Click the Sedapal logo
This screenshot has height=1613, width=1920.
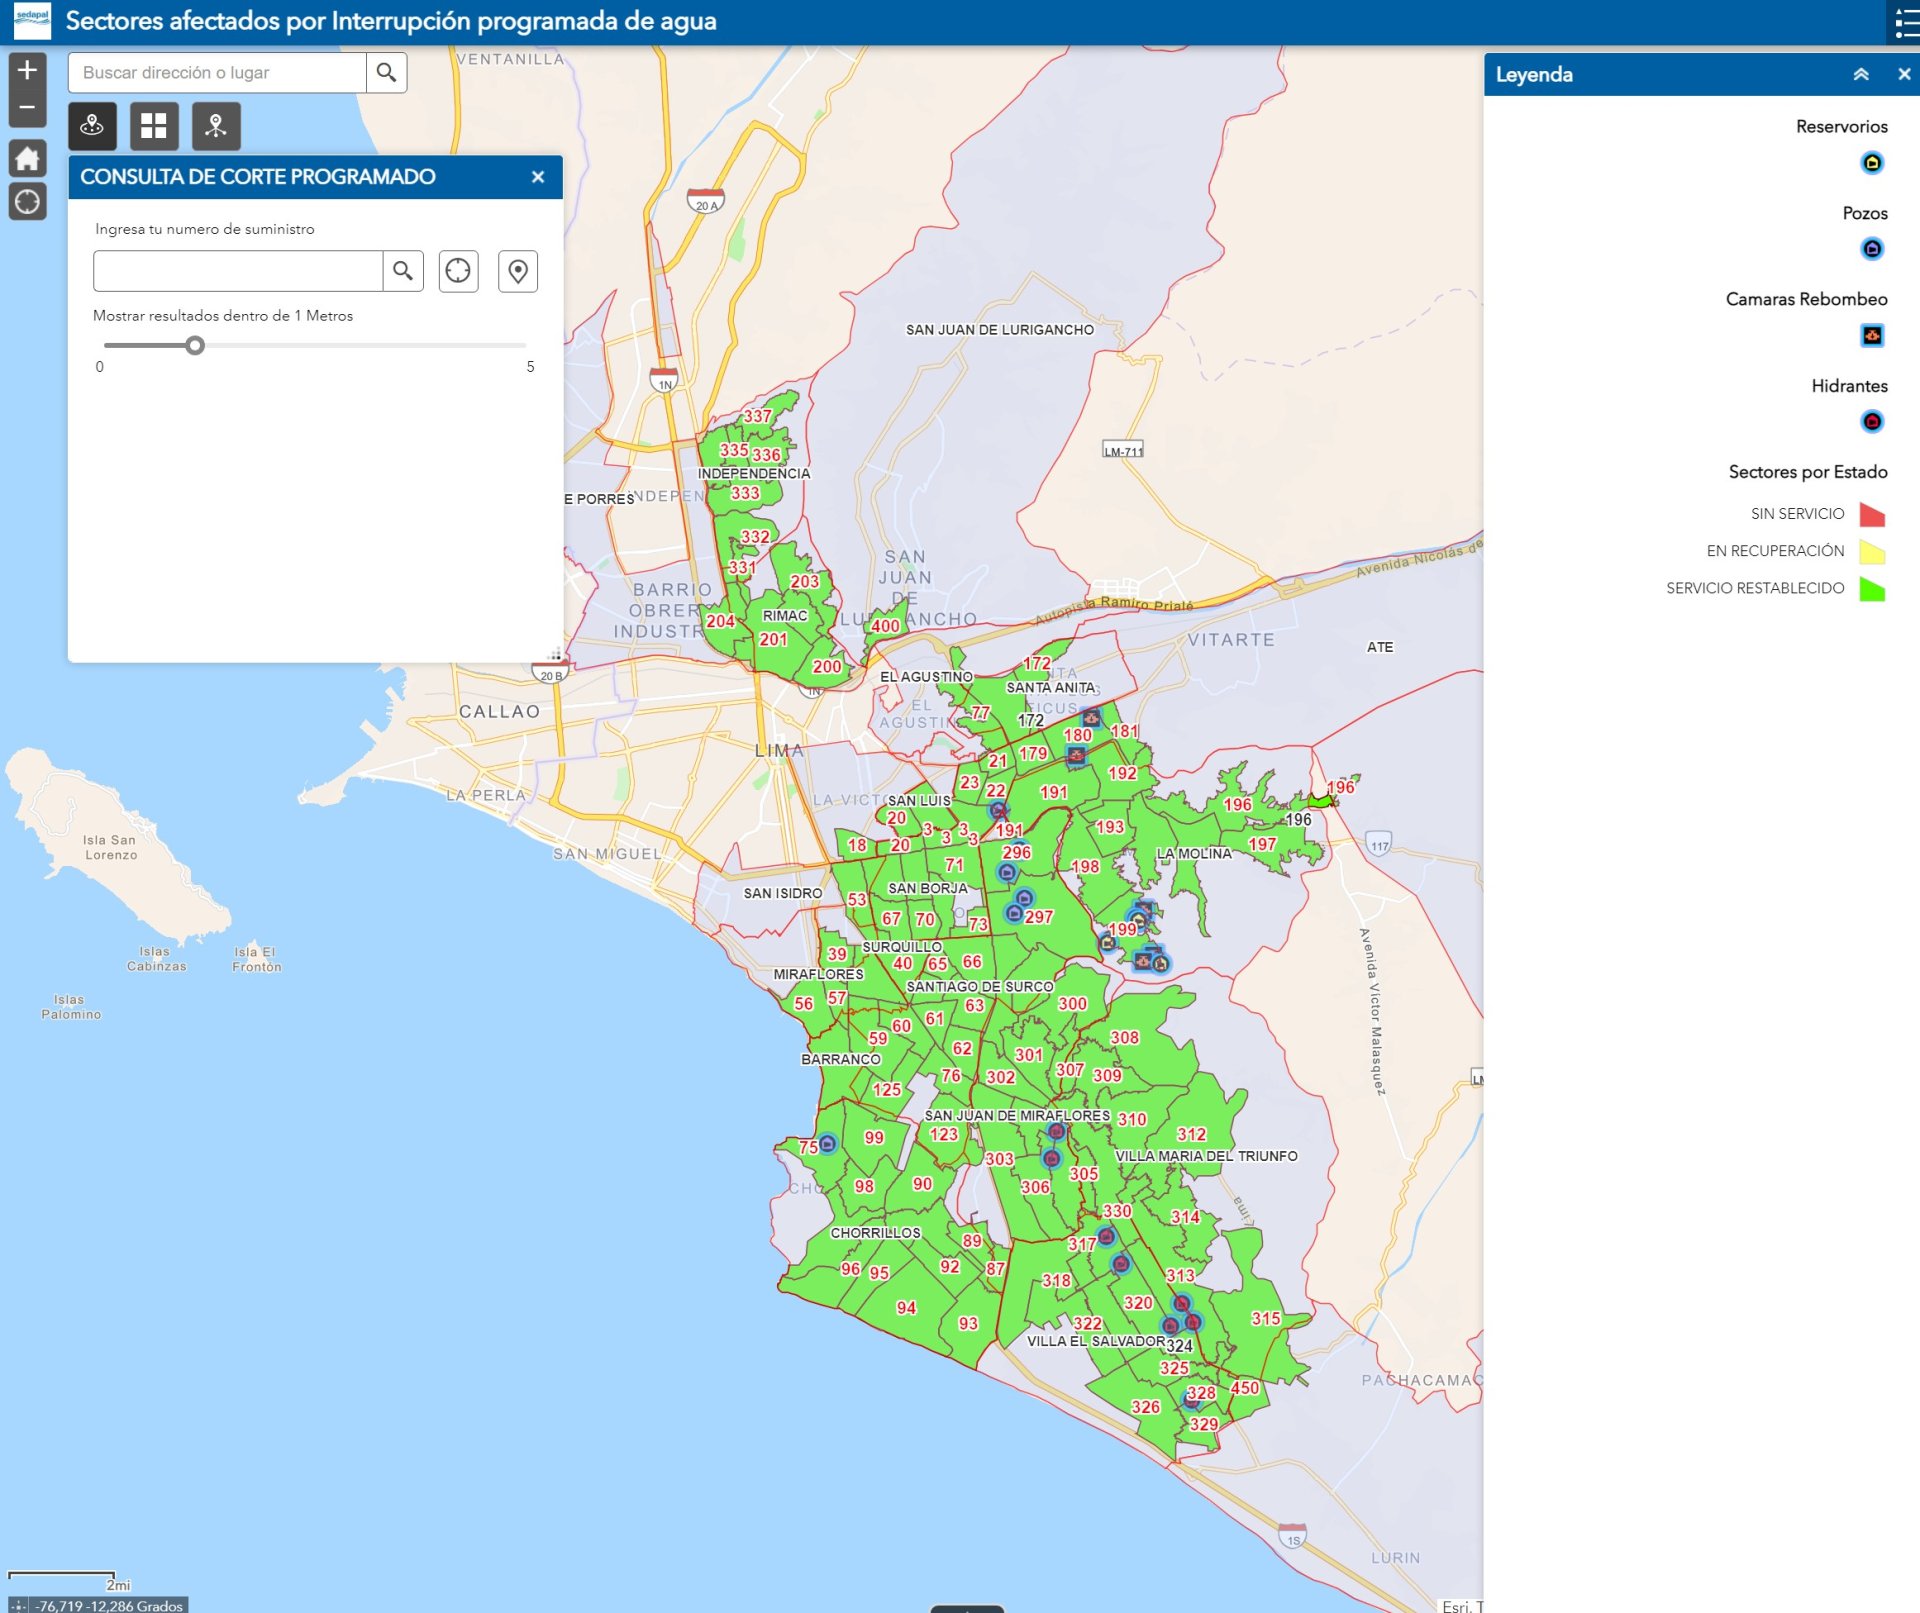(33, 21)
